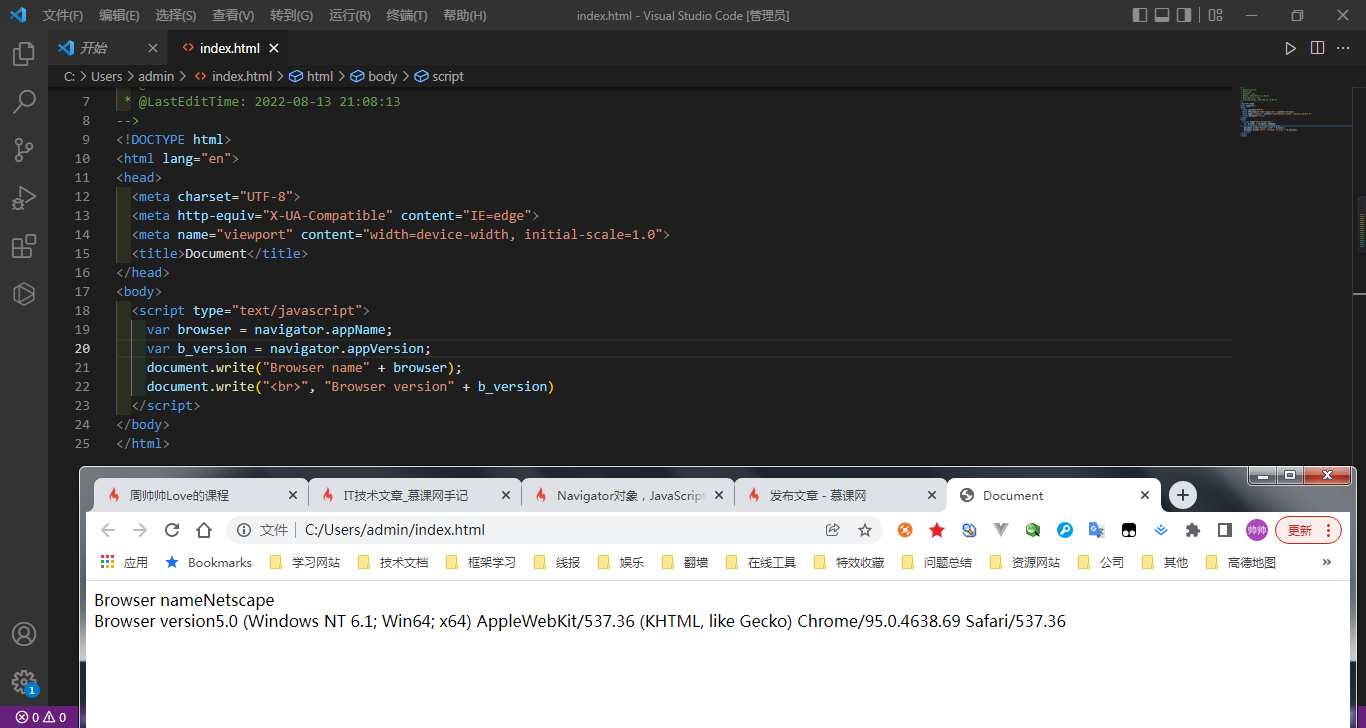The width and height of the screenshot is (1366, 728).
Task: Toggle the Primary Side Bar layout button
Action: (1140, 15)
